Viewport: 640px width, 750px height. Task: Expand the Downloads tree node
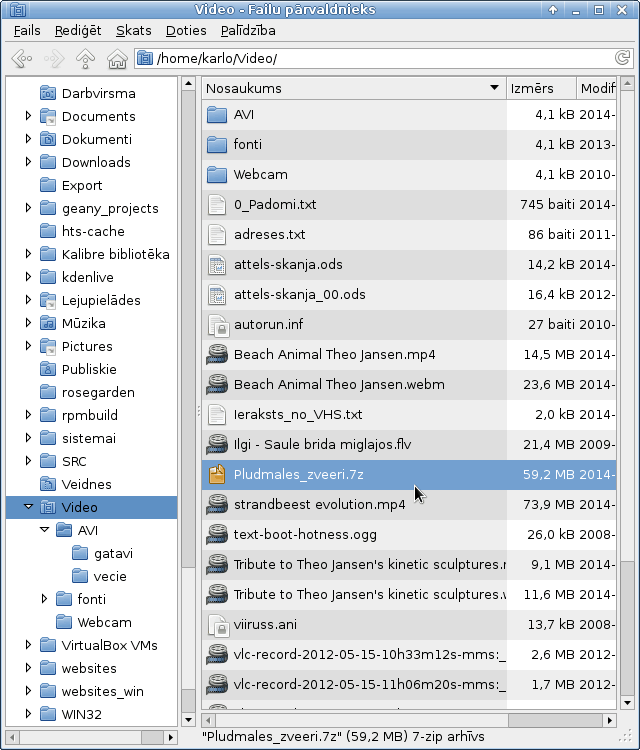click(28, 162)
